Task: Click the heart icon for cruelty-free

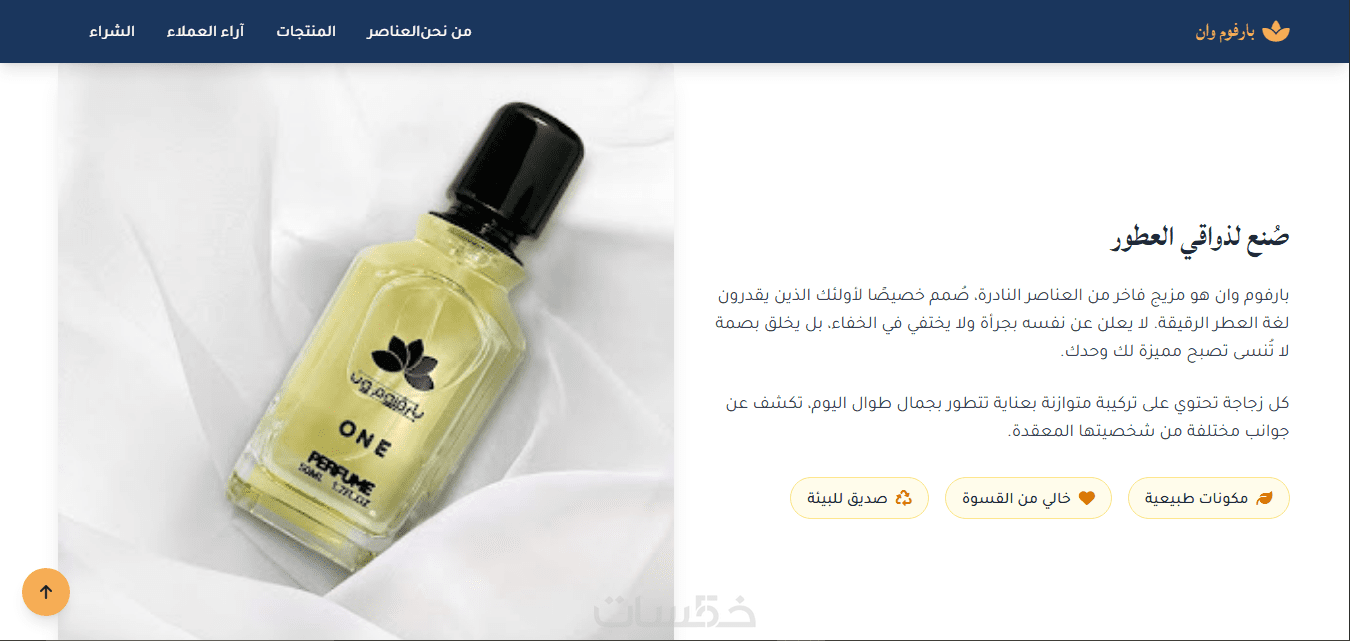Action: tap(1087, 498)
